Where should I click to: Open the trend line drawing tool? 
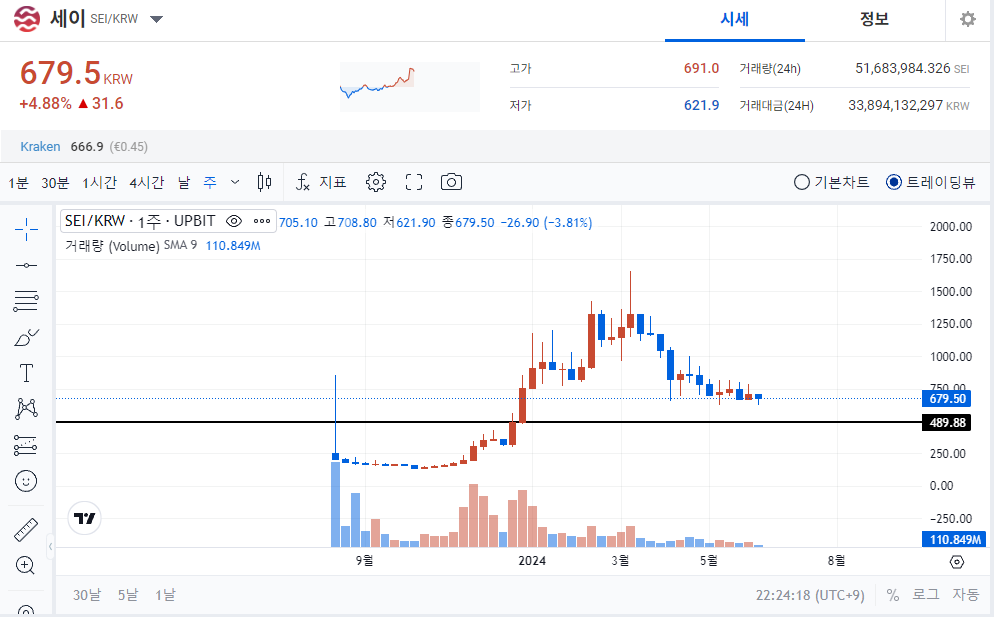coord(25,264)
